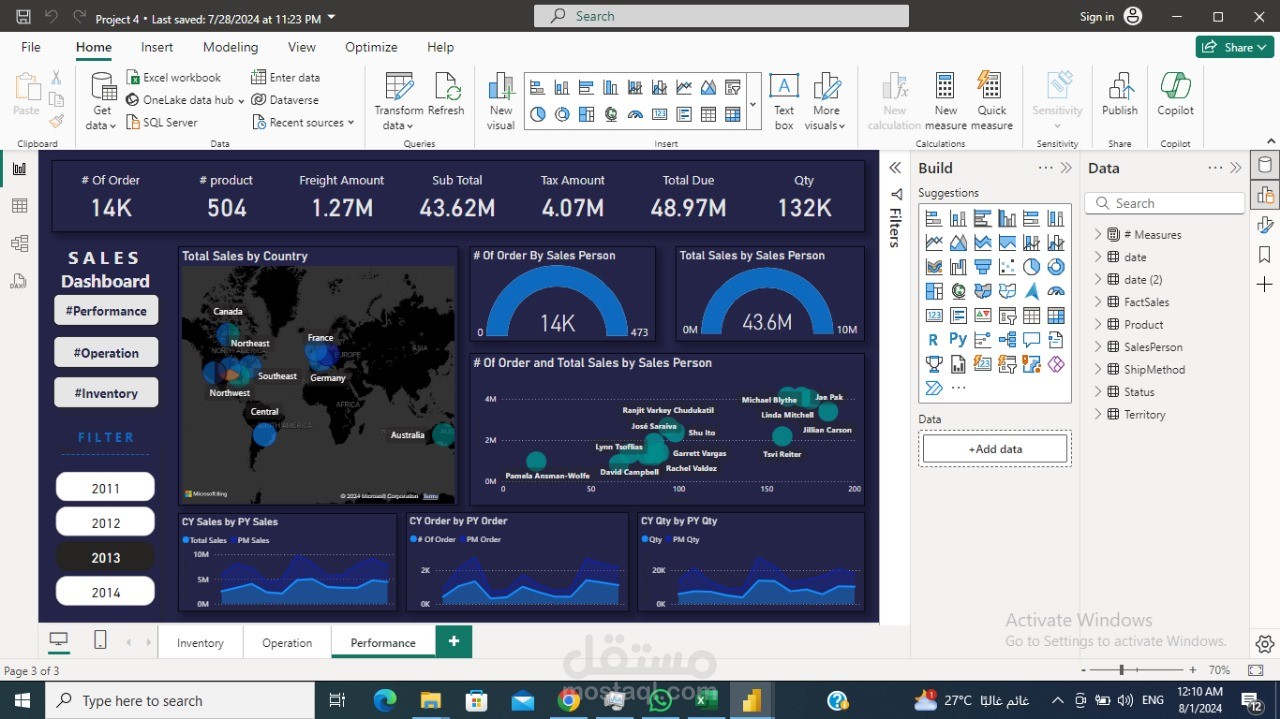Toggle mobile layout view icon
Screen dimensions: 1280x719
(x=100, y=641)
